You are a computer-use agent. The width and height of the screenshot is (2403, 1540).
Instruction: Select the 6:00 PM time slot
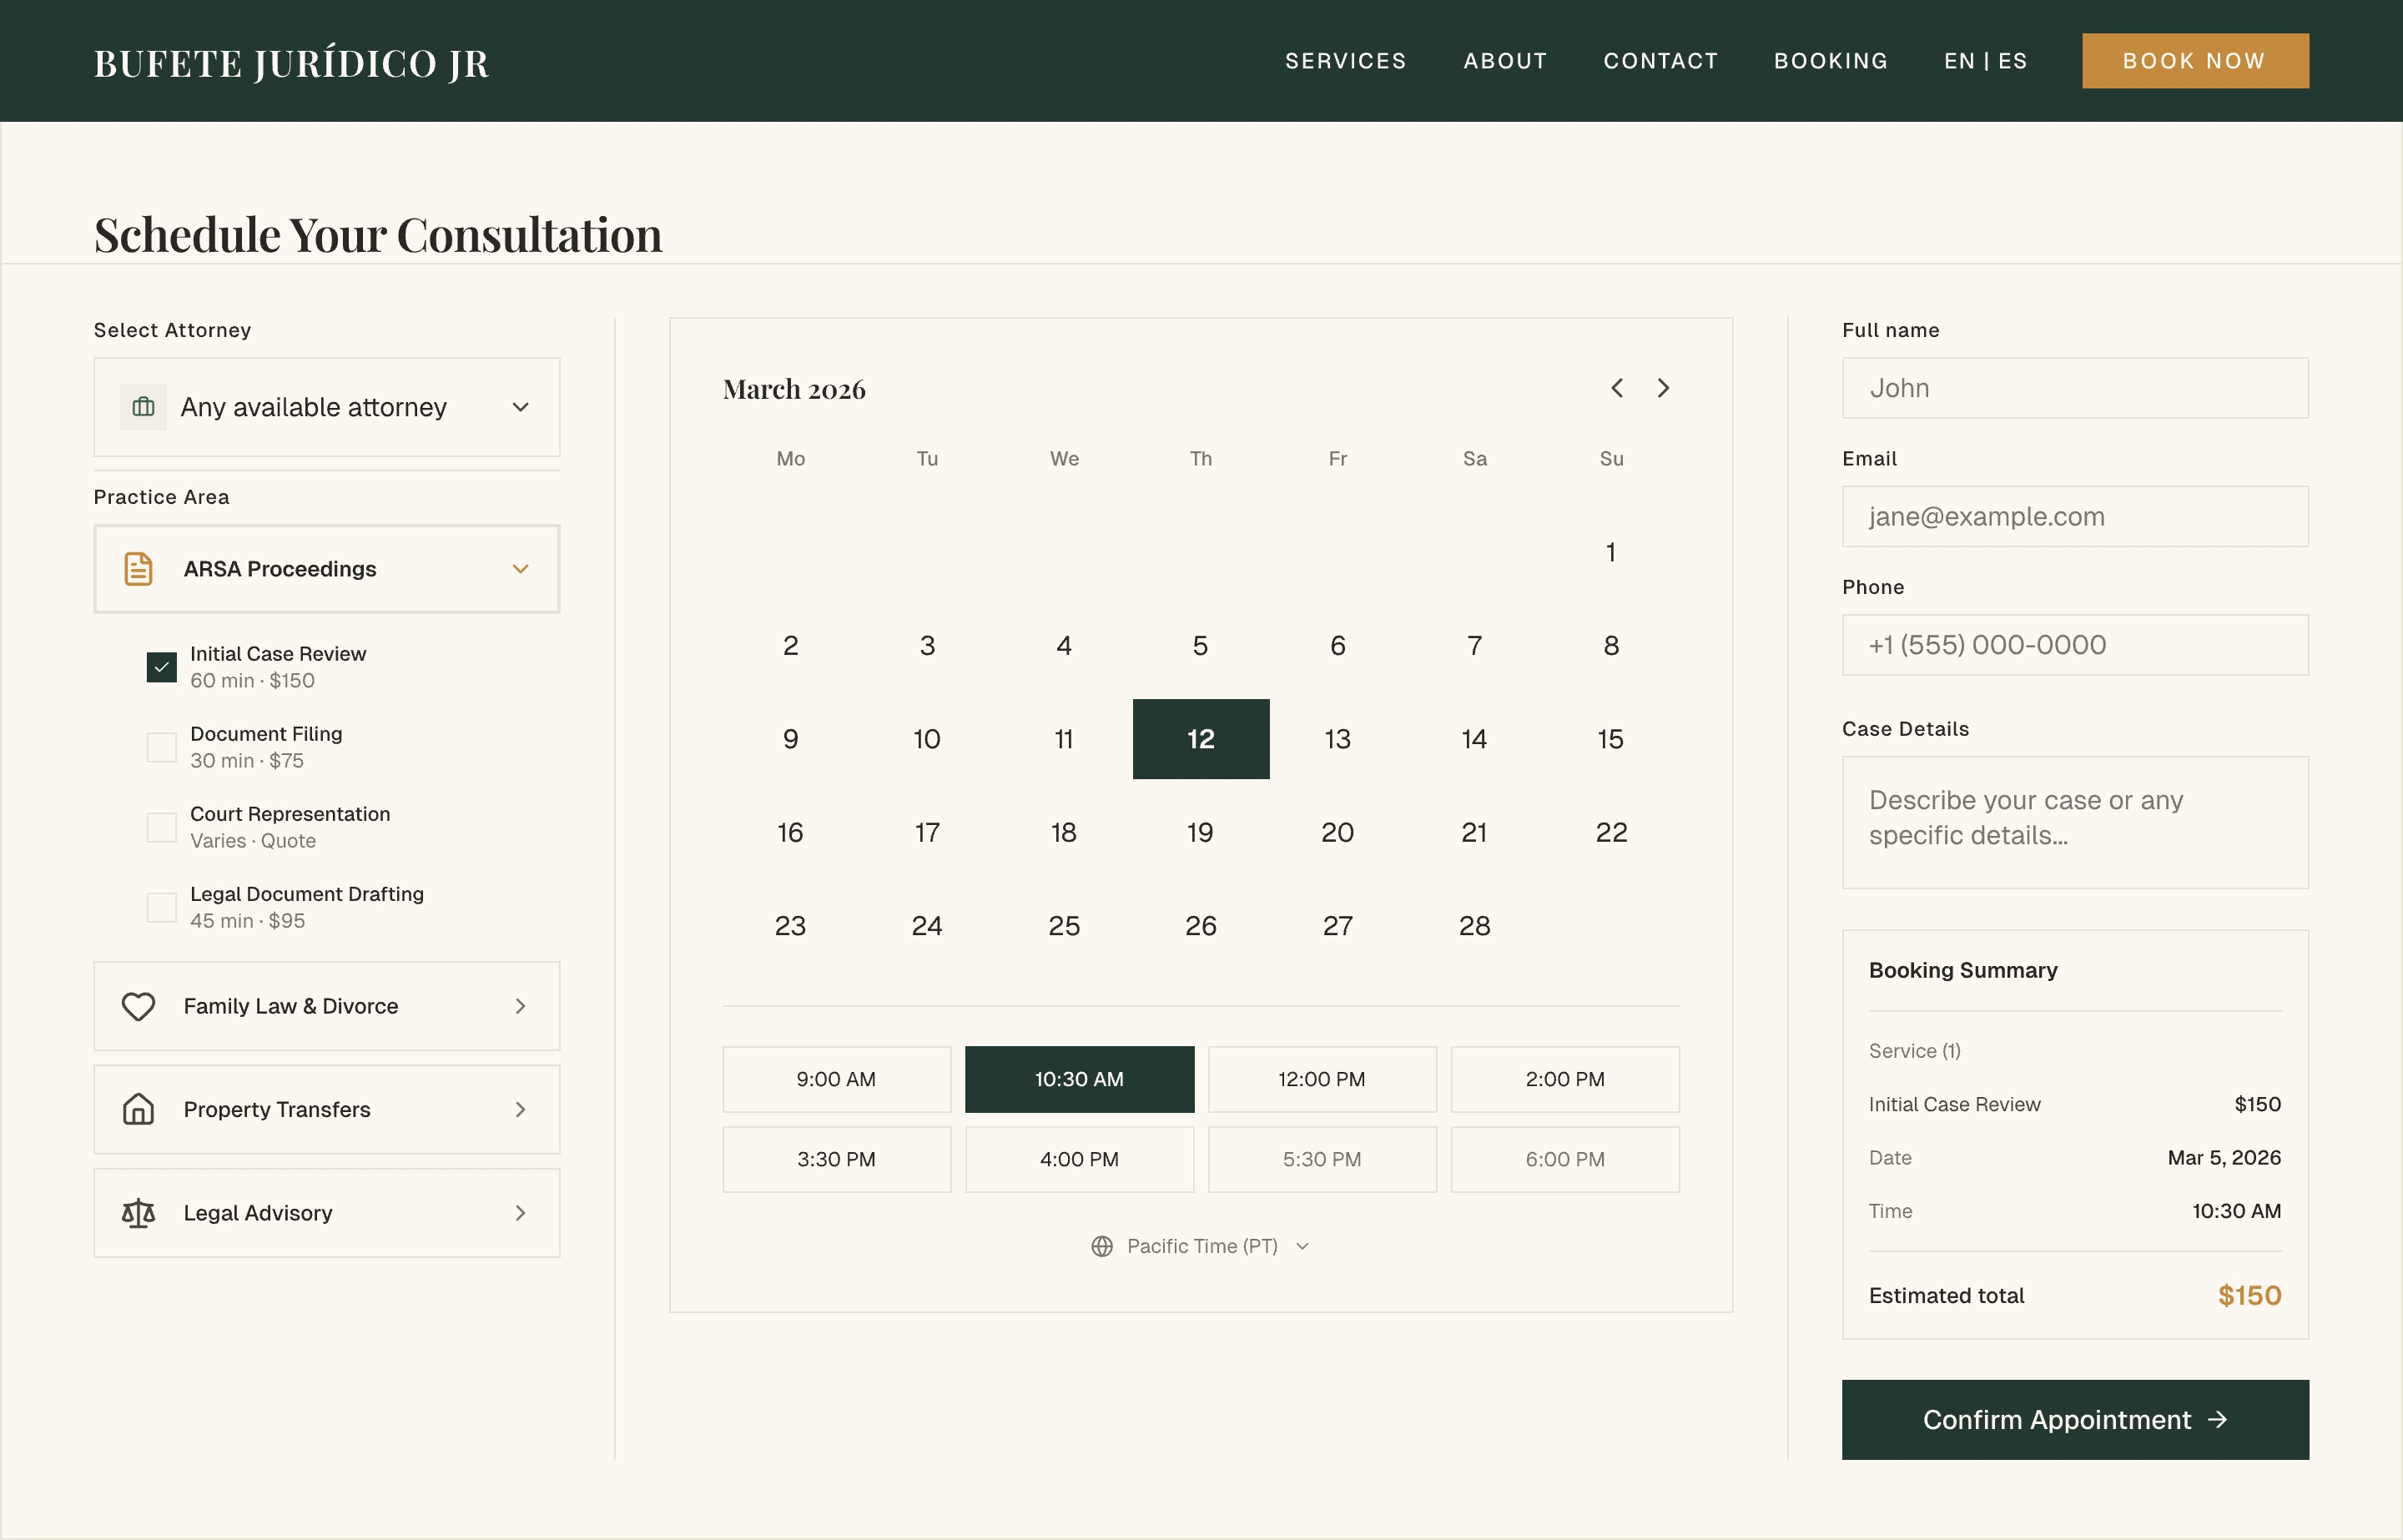point(1565,1159)
